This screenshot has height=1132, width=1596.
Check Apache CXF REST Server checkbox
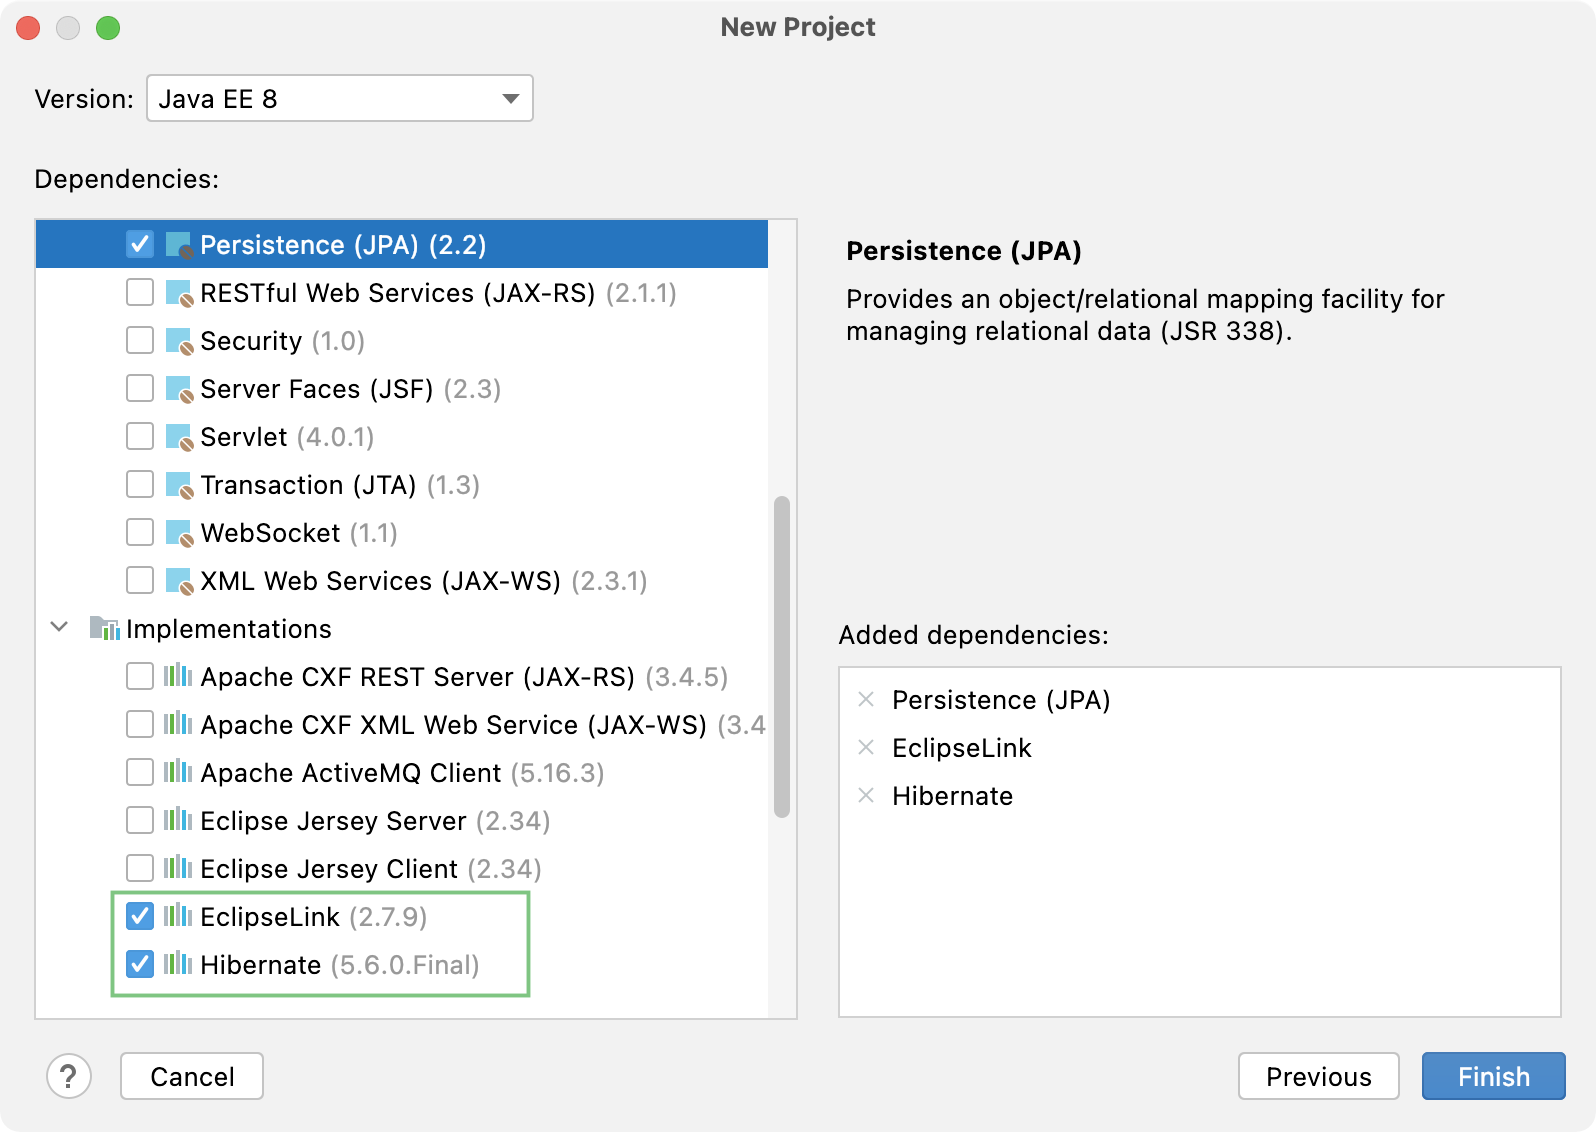click(140, 677)
